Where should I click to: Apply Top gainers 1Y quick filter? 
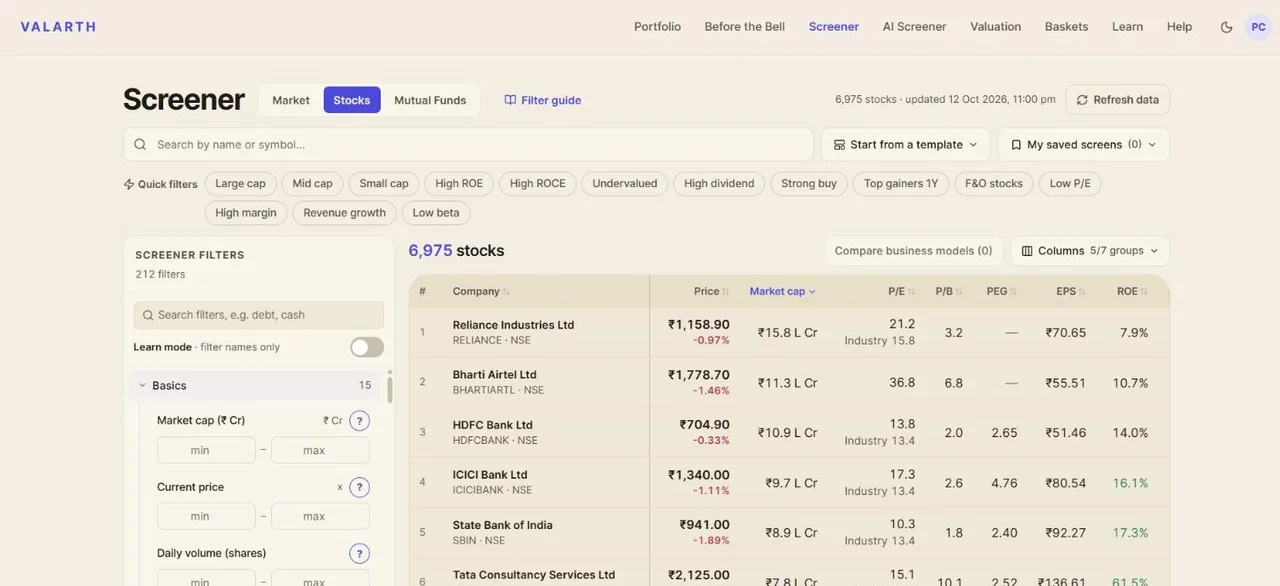(901, 184)
